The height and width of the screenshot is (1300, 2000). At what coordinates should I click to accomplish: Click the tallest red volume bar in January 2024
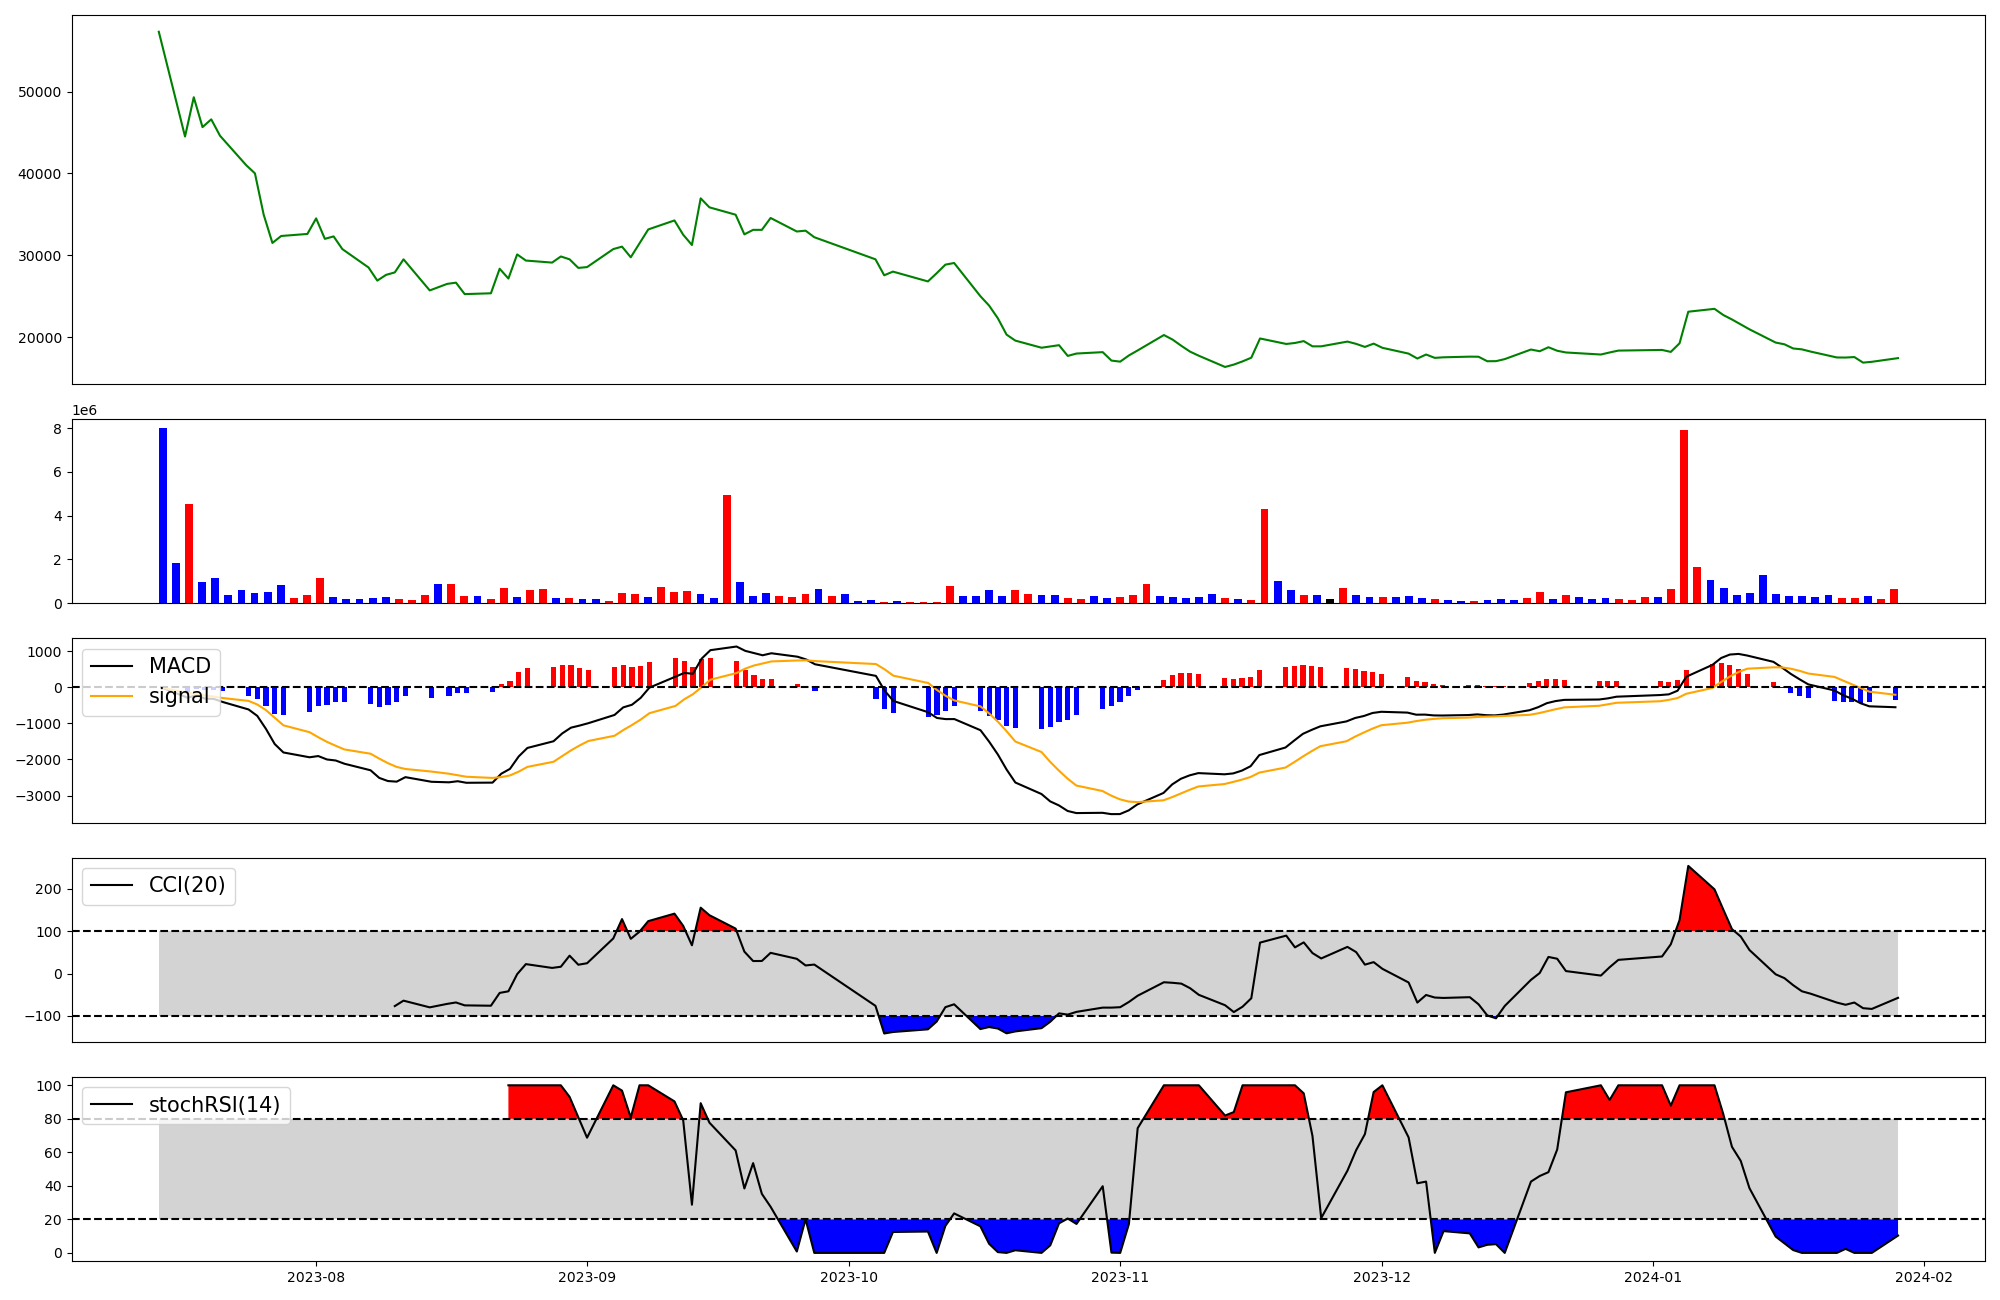point(1684,515)
